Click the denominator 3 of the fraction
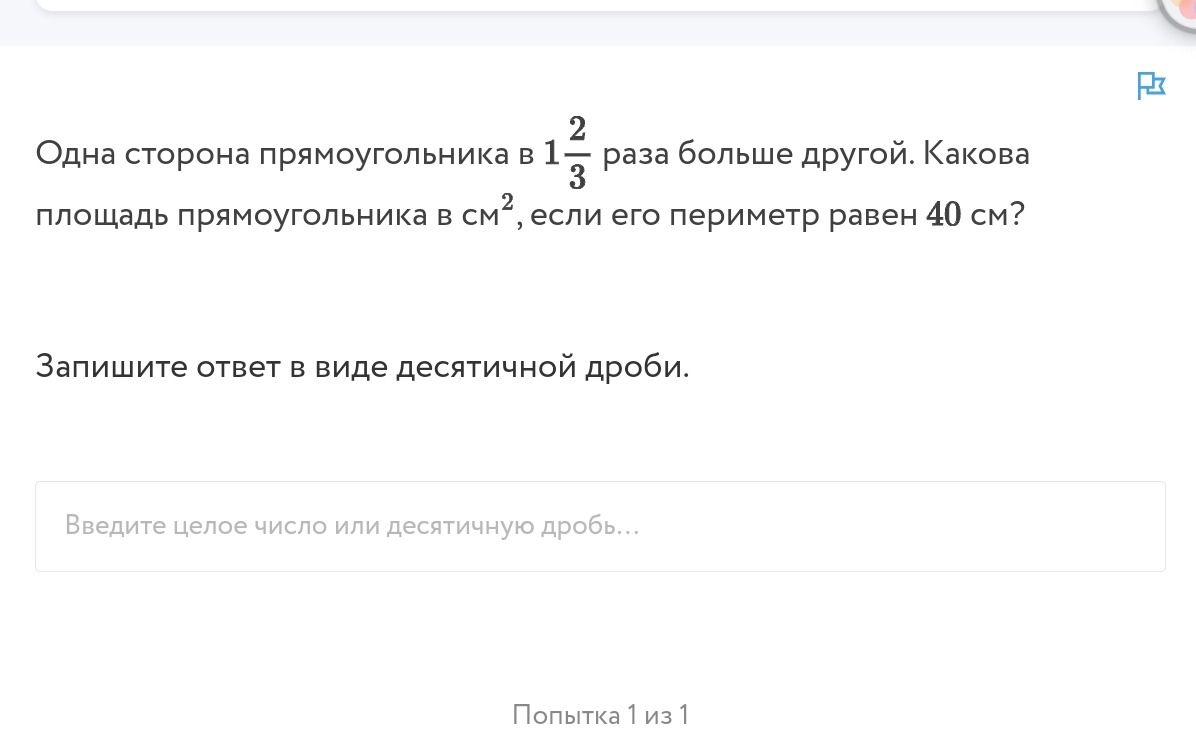 tap(577, 177)
